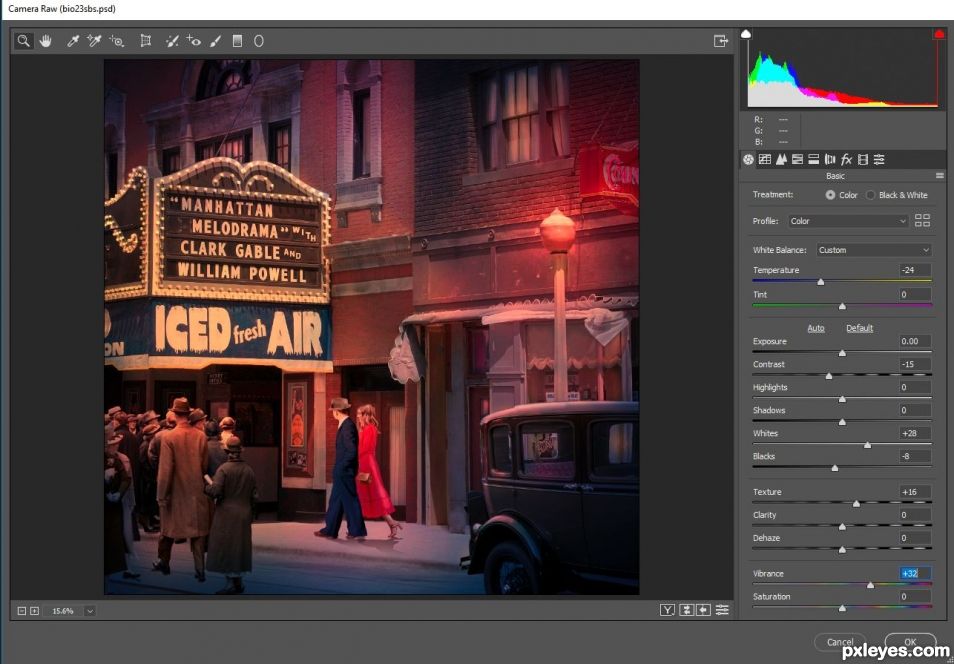Image resolution: width=954 pixels, height=664 pixels.
Task: Adjust the Shadows slider handle
Action: [842, 422]
